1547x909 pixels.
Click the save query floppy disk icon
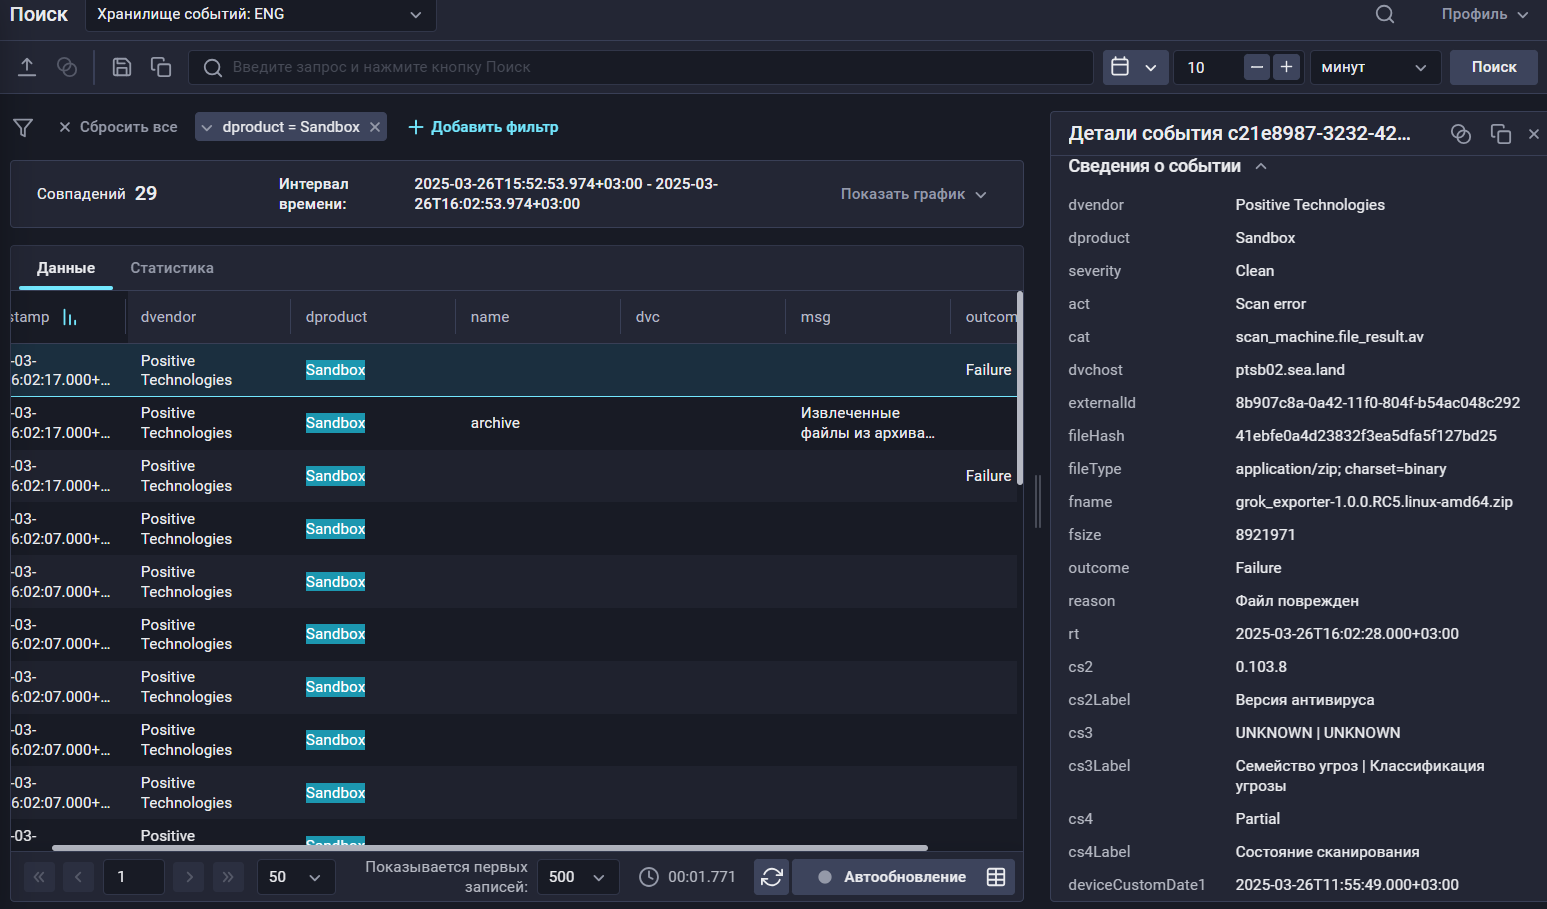(x=122, y=67)
